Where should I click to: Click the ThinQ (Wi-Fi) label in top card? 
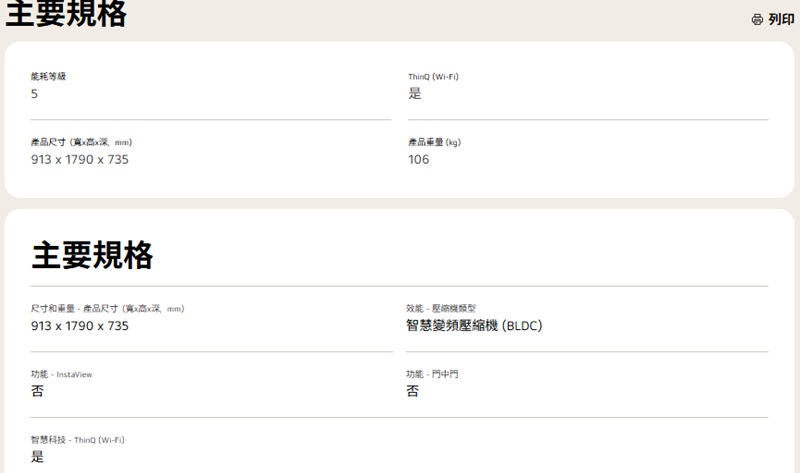433,76
